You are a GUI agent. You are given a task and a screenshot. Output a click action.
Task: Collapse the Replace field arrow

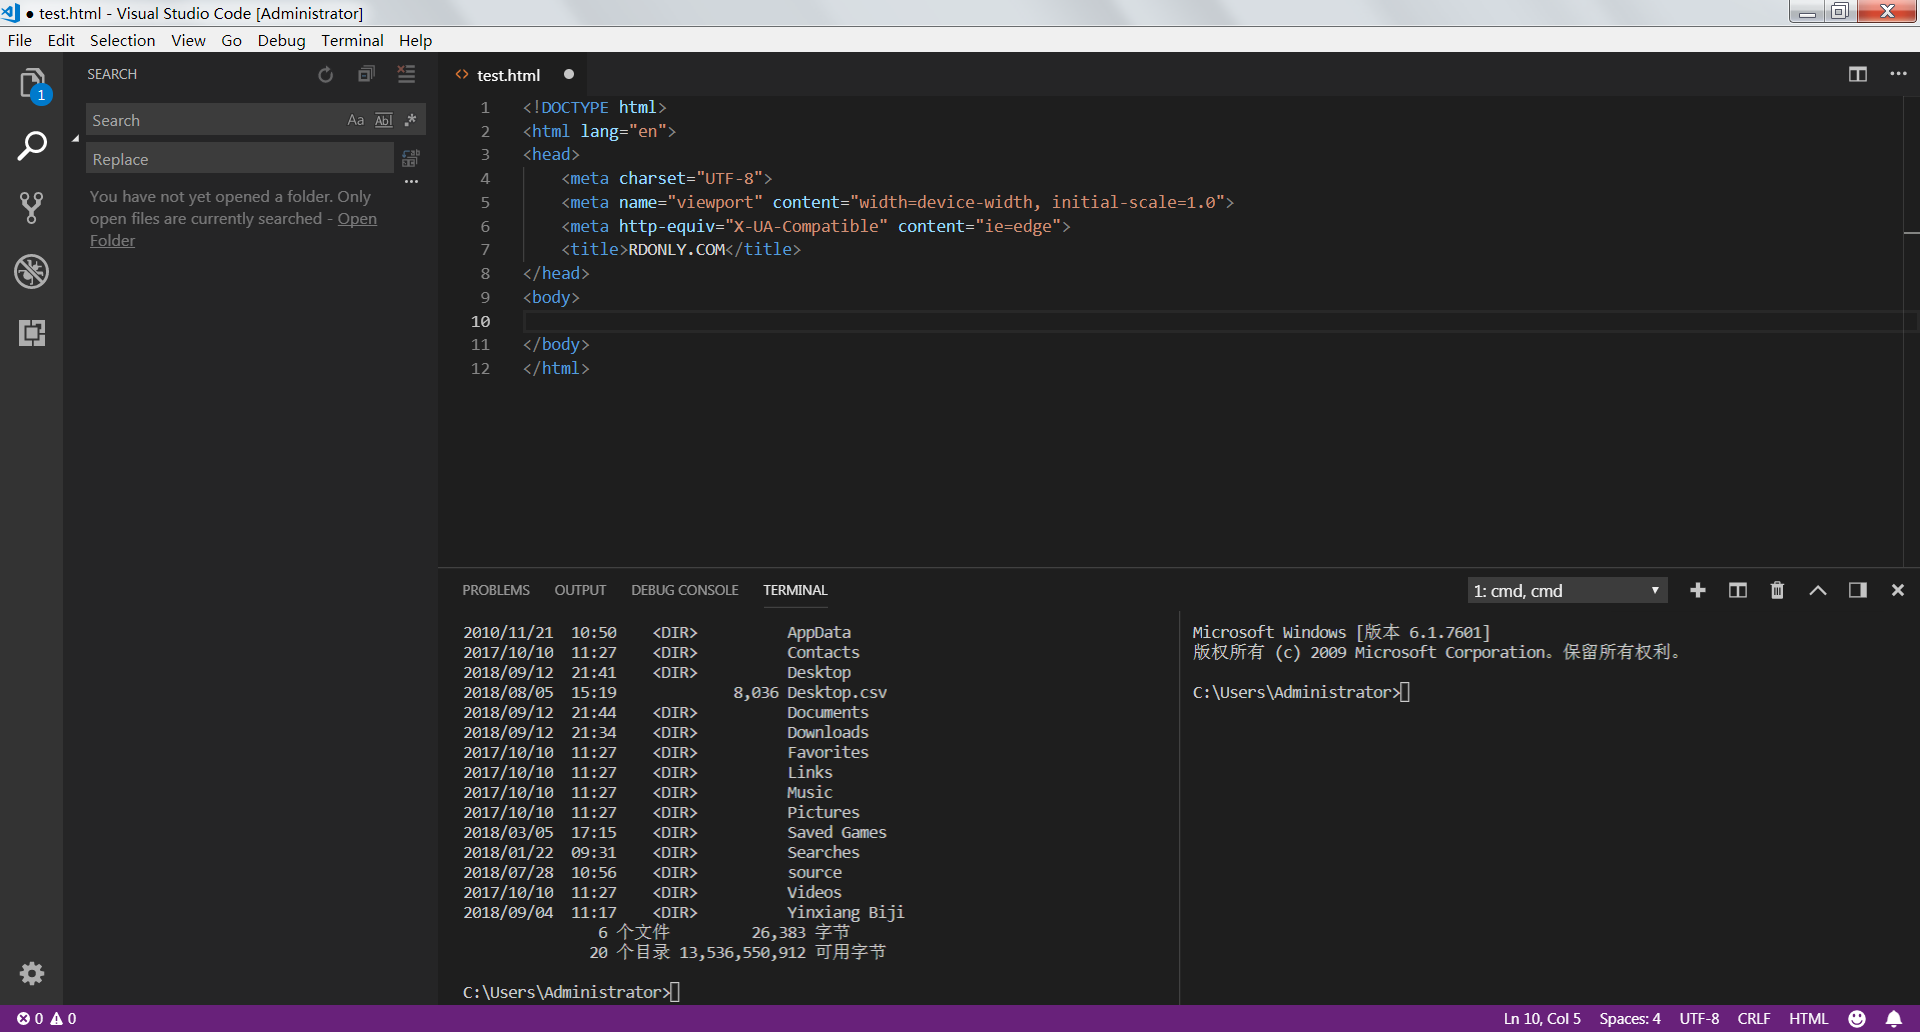[75, 139]
